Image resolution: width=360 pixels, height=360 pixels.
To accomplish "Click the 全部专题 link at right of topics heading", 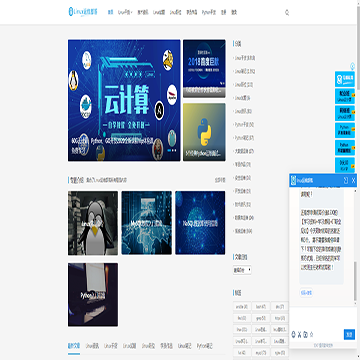I will 219,180.
